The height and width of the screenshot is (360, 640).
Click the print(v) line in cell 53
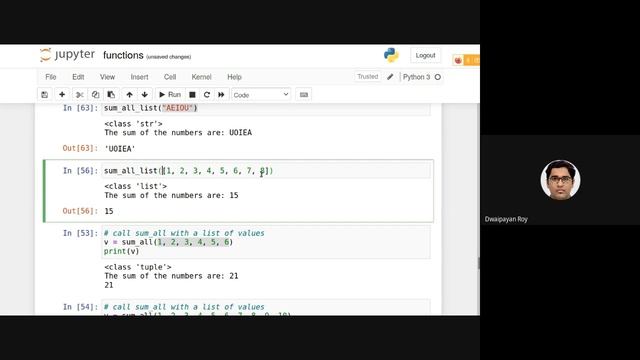click(121, 251)
